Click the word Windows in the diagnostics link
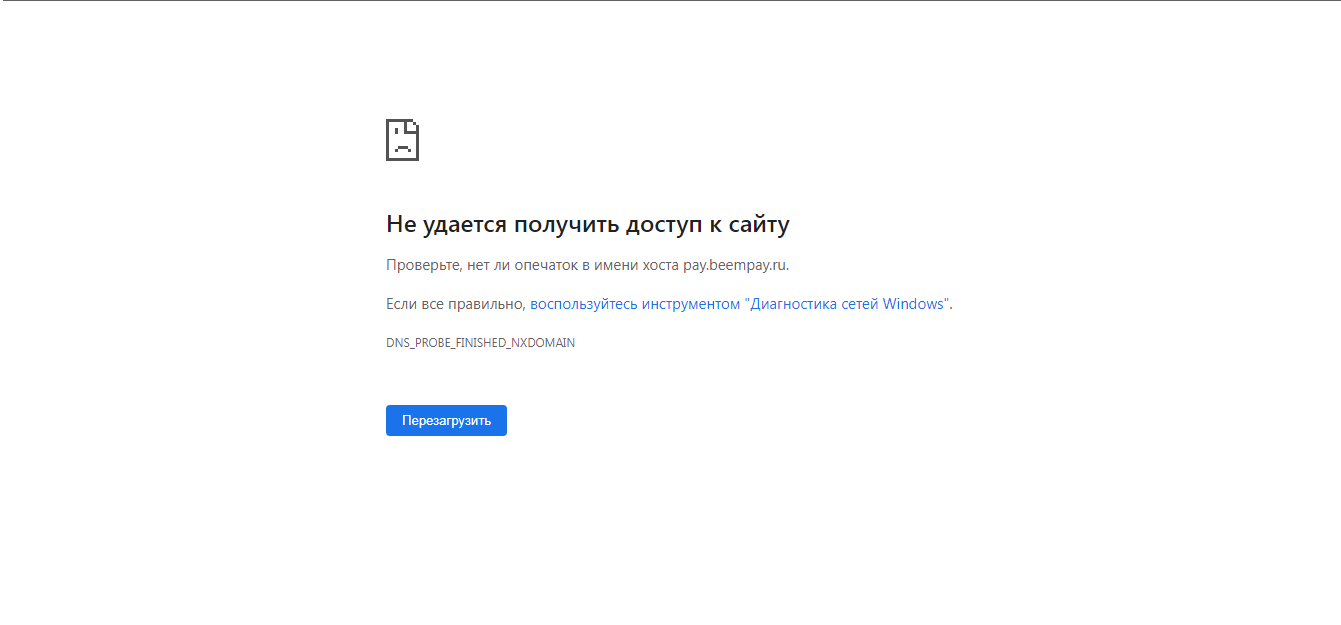1341x625 pixels. tap(913, 304)
